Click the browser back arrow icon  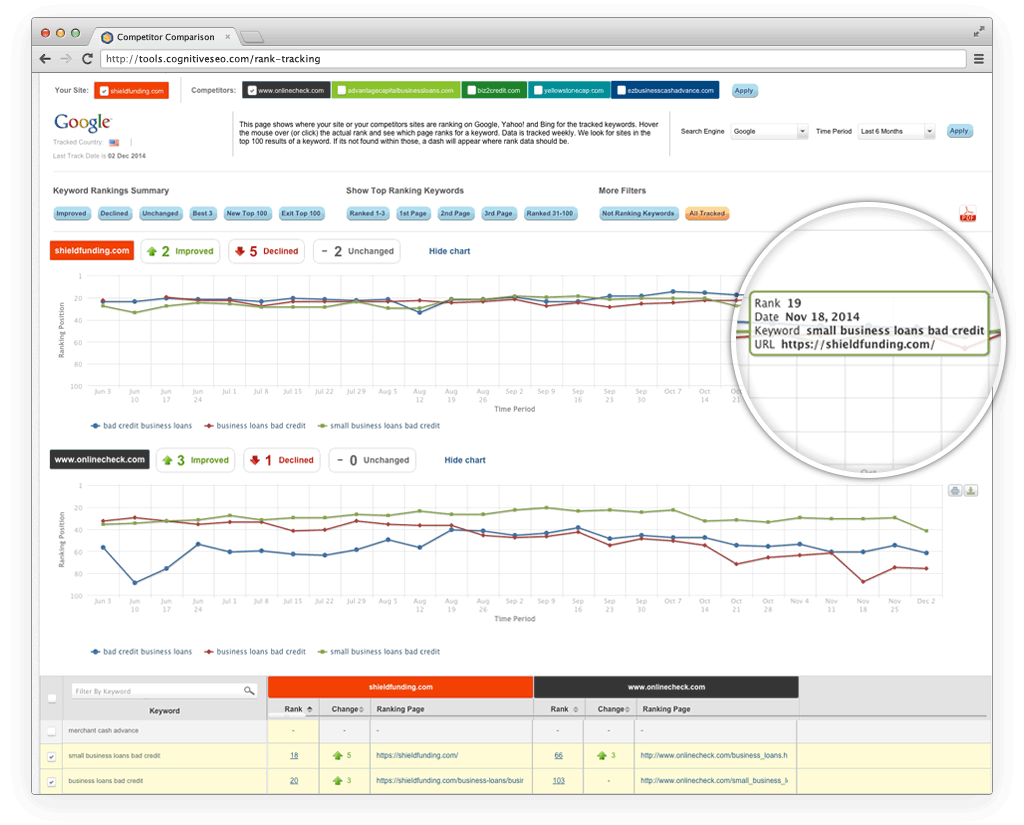44,59
